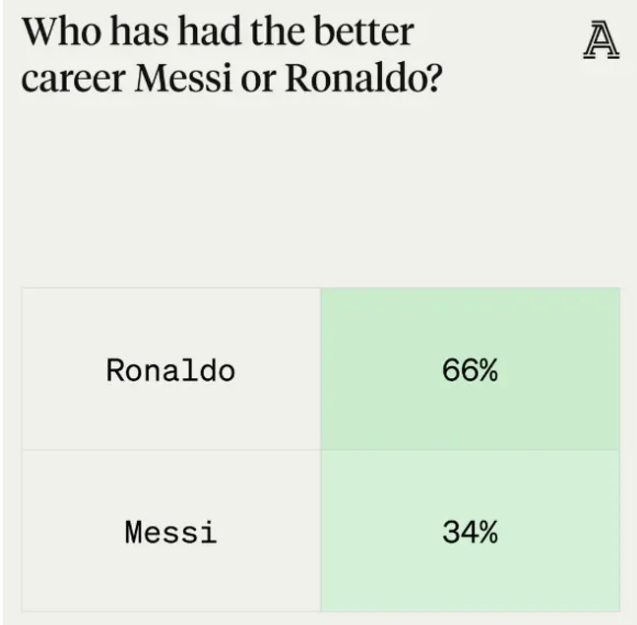Click the word "Who" in the headline
637x625 pixels.
click(57, 32)
